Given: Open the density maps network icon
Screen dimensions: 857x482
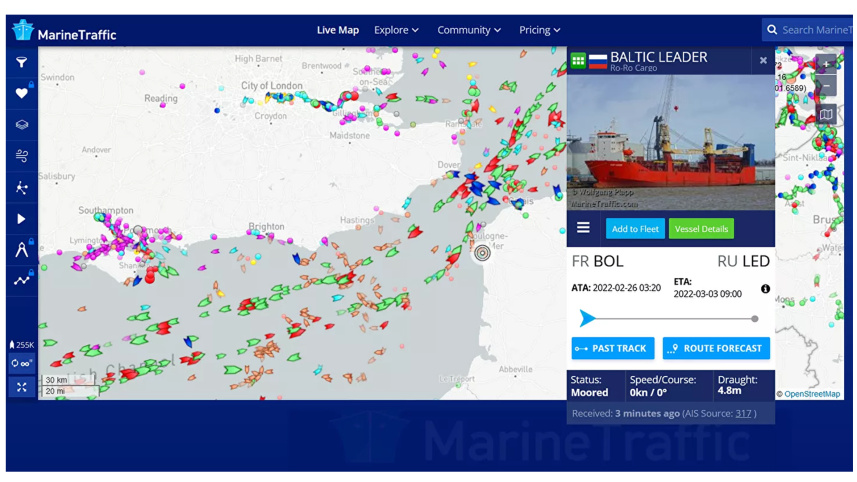Looking at the screenshot, I should 21,188.
